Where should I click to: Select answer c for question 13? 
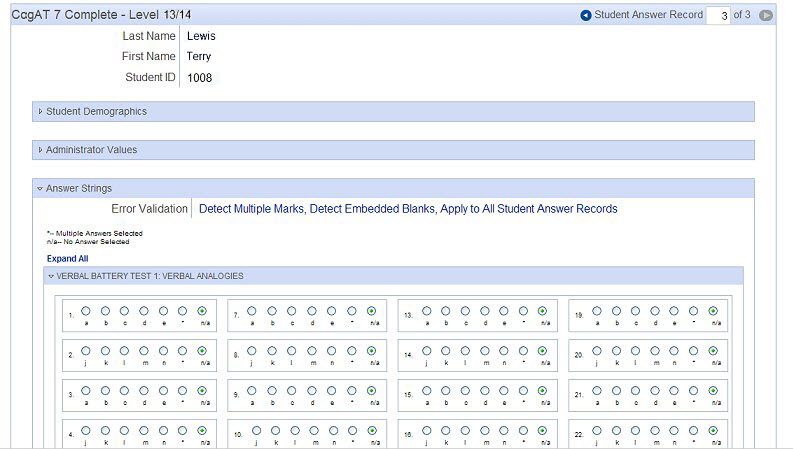click(x=465, y=311)
